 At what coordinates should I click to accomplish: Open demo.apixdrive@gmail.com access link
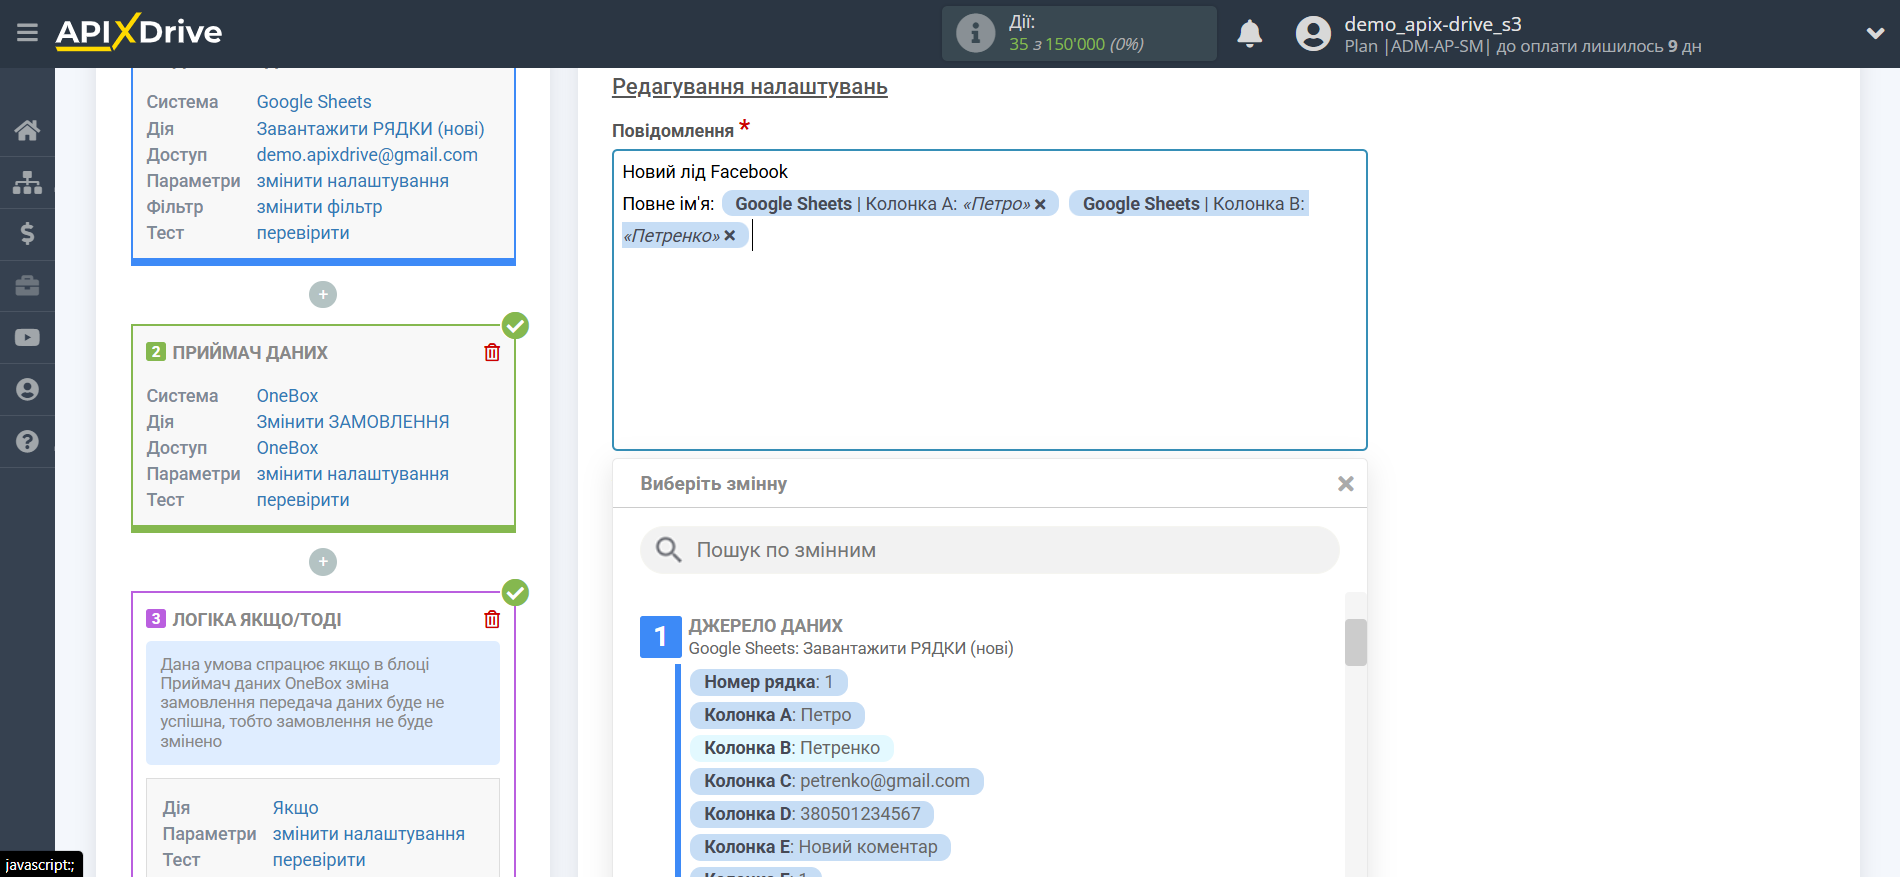click(x=367, y=155)
